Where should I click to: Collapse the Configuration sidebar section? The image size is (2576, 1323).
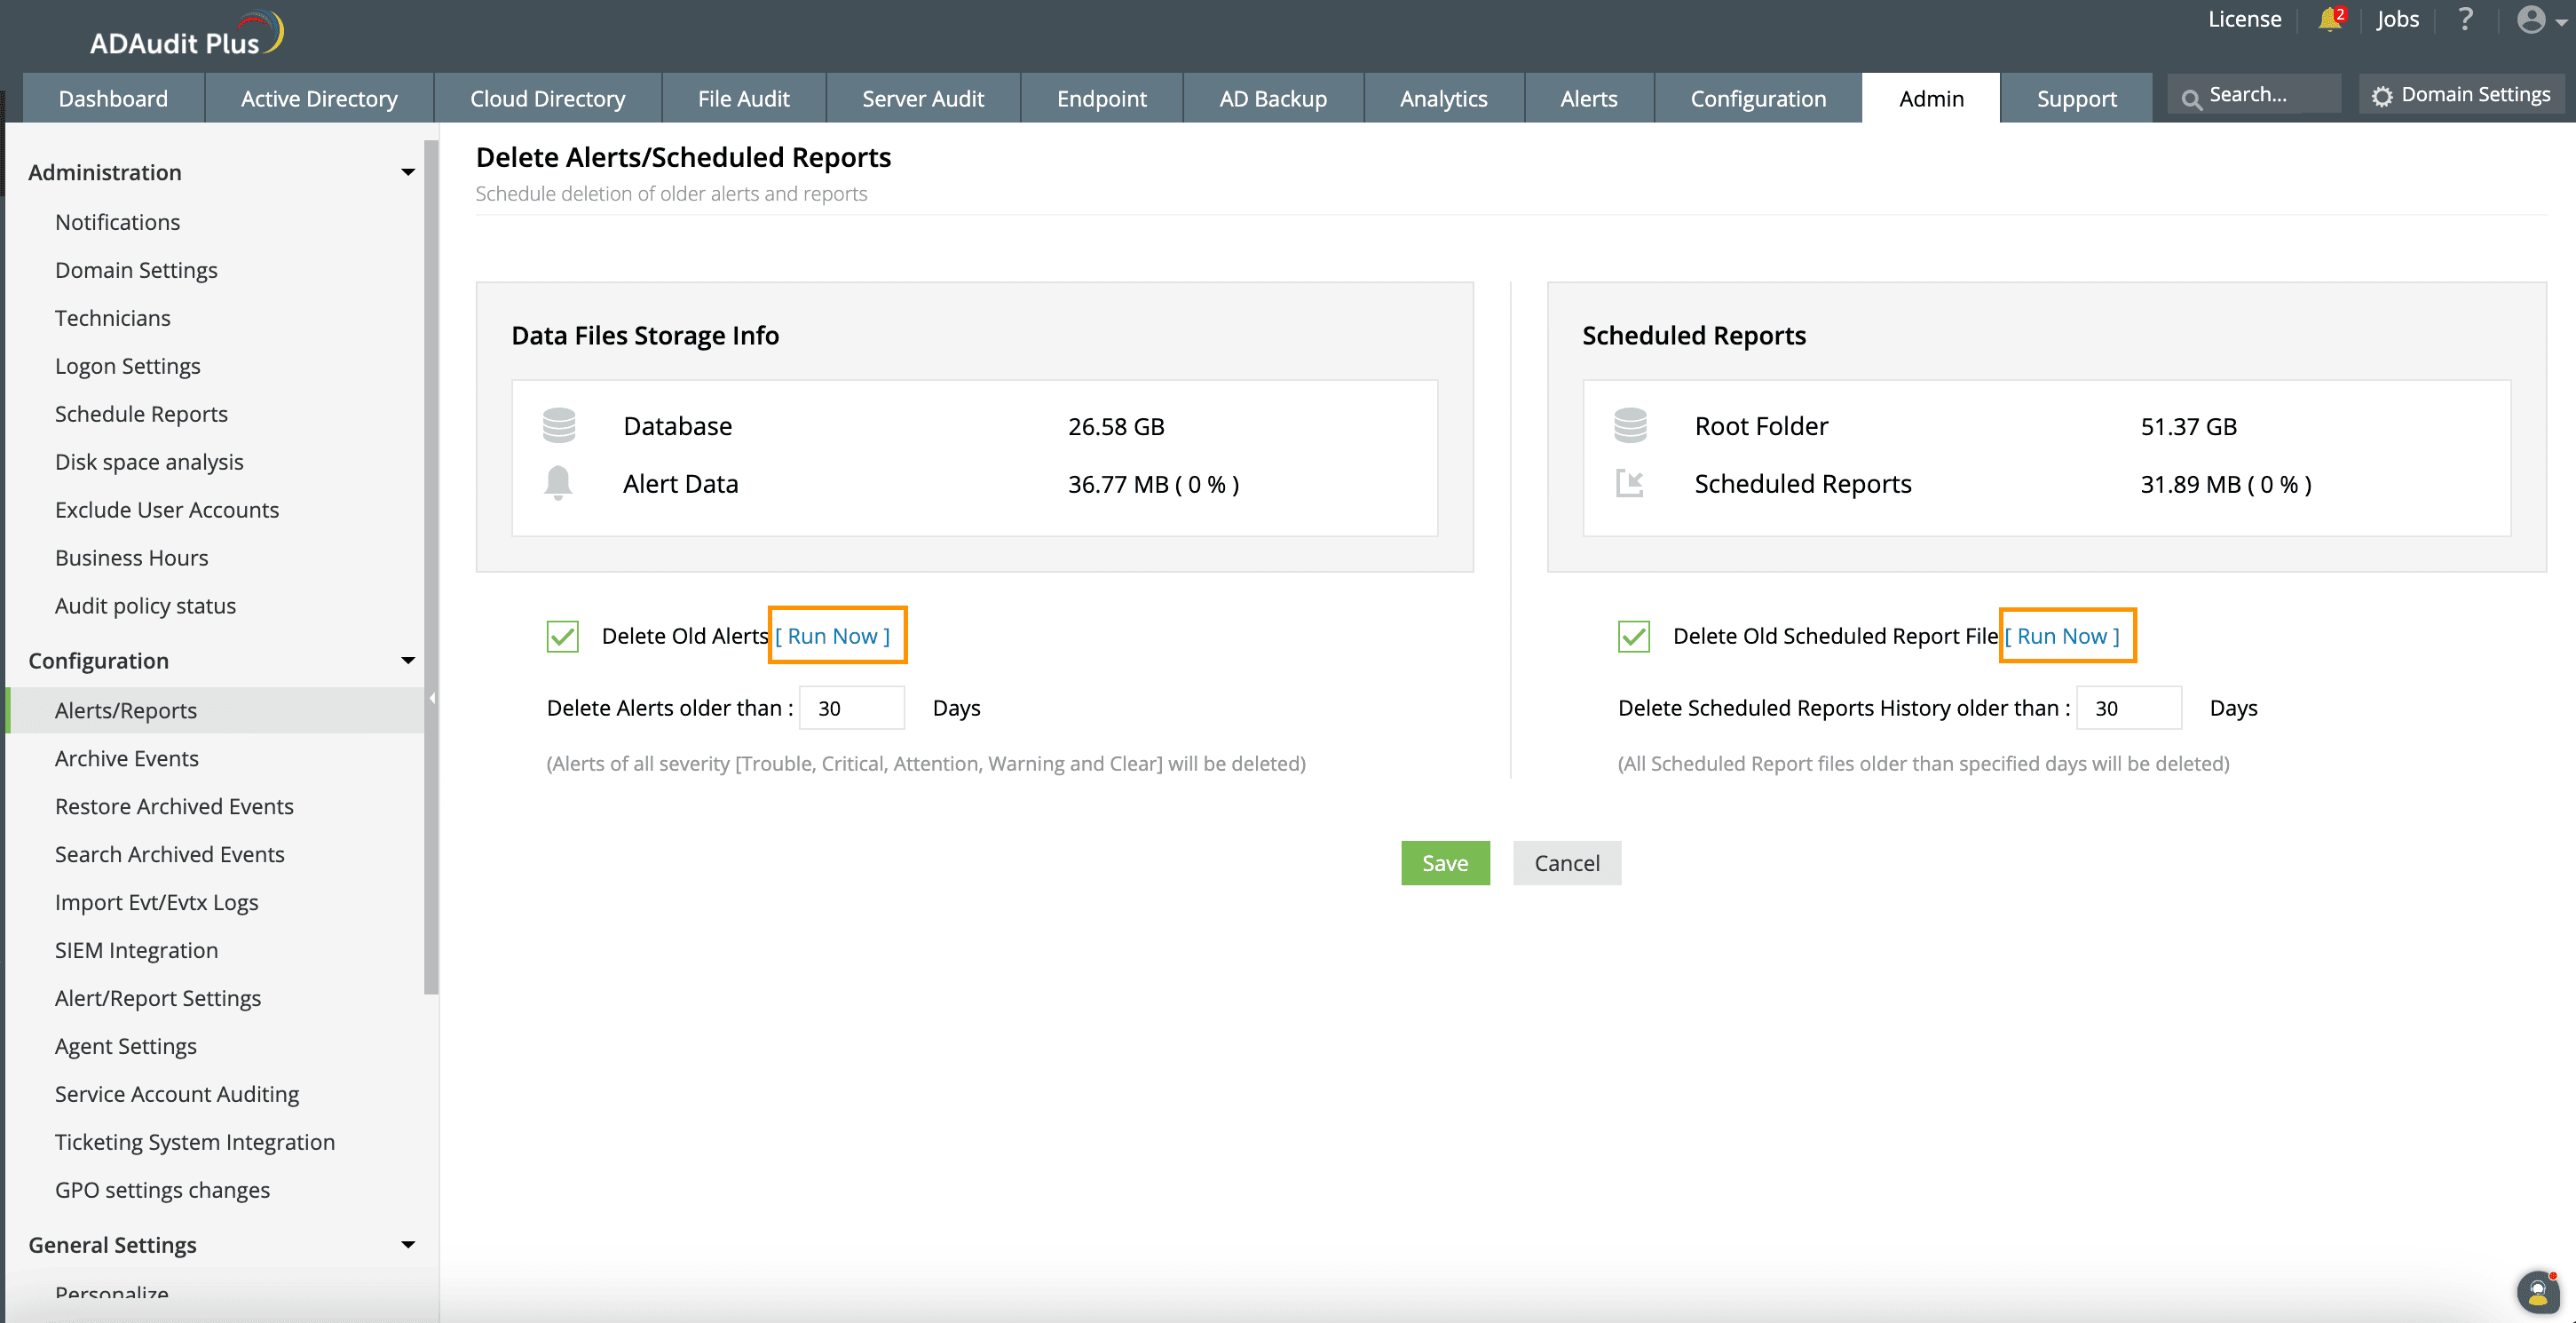(407, 661)
